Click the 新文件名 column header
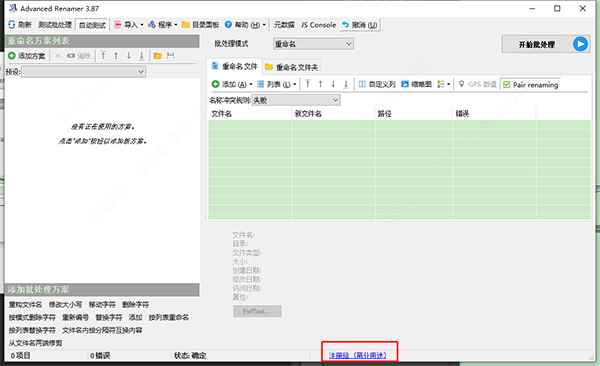This screenshot has width=600, height=366. (334, 114)
